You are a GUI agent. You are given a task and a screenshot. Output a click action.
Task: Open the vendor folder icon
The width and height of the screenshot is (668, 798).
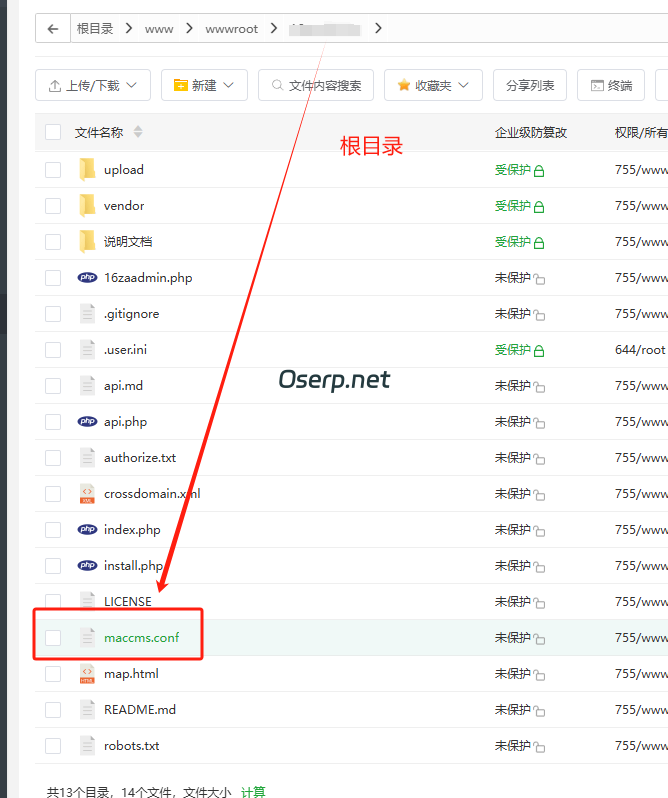click(88, 206)
